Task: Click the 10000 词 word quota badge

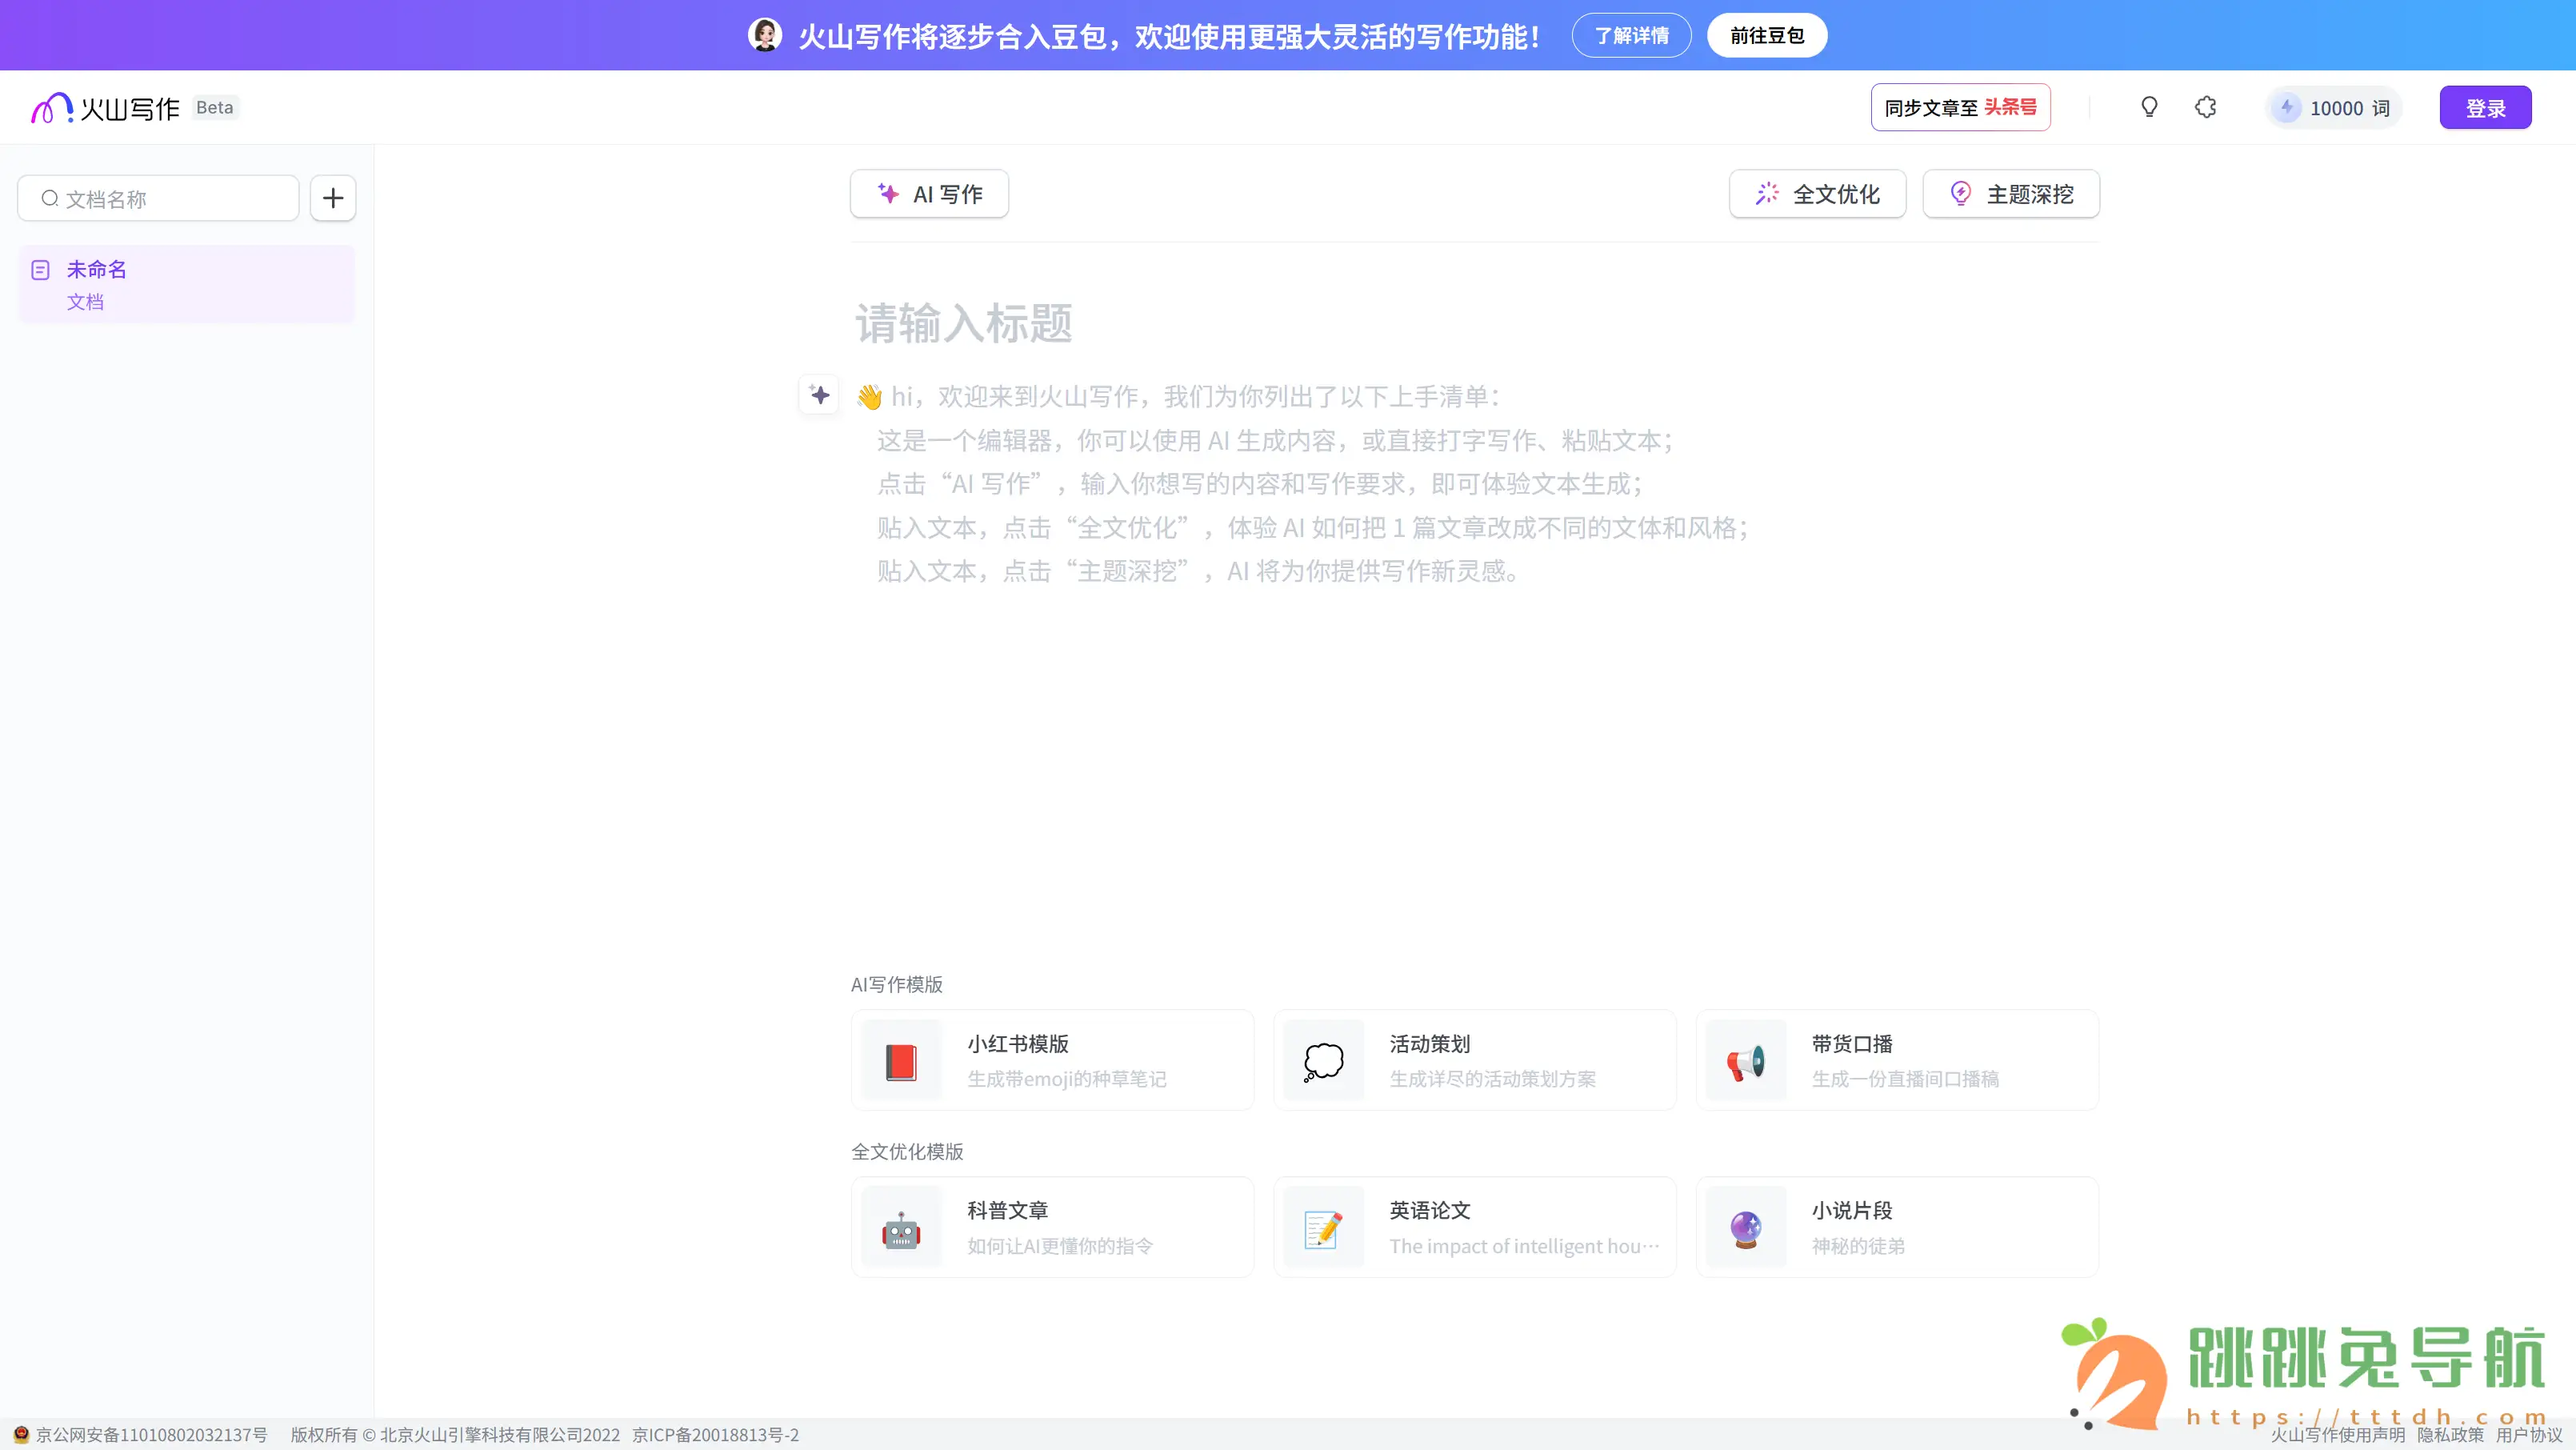Action: click(2333, 108)
